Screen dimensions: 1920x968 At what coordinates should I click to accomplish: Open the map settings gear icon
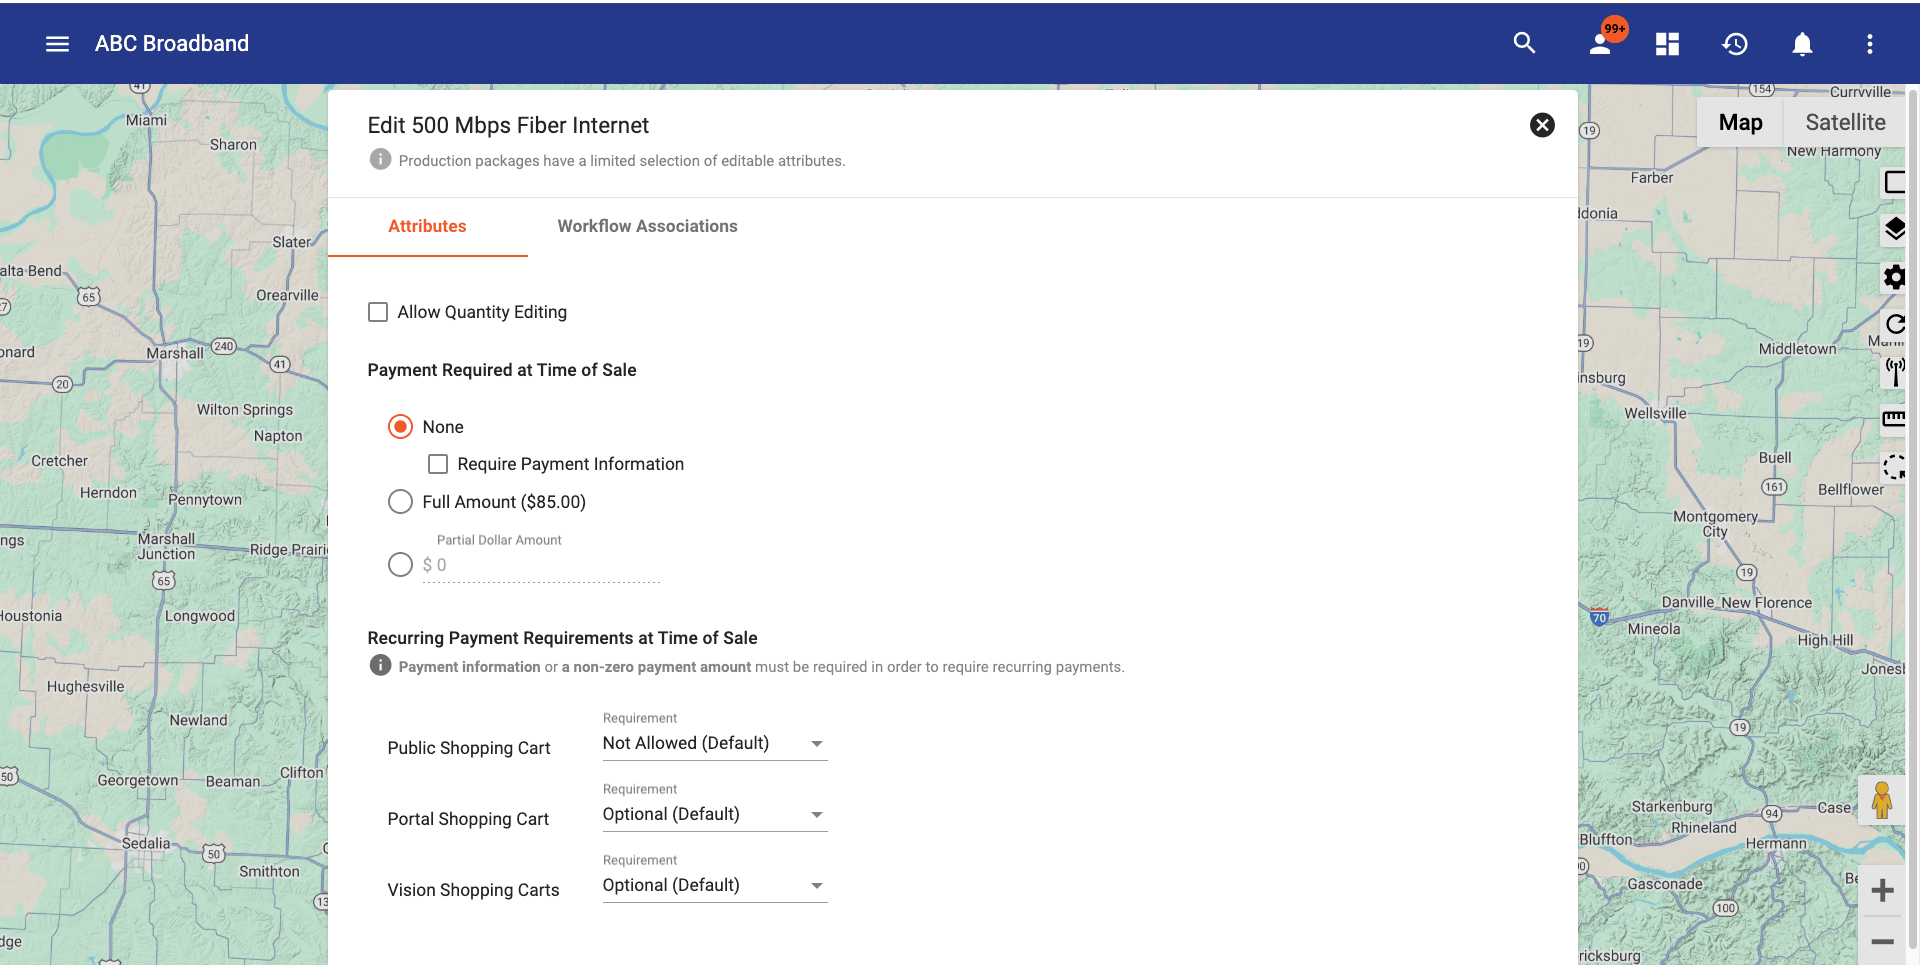coord(1895,277)
